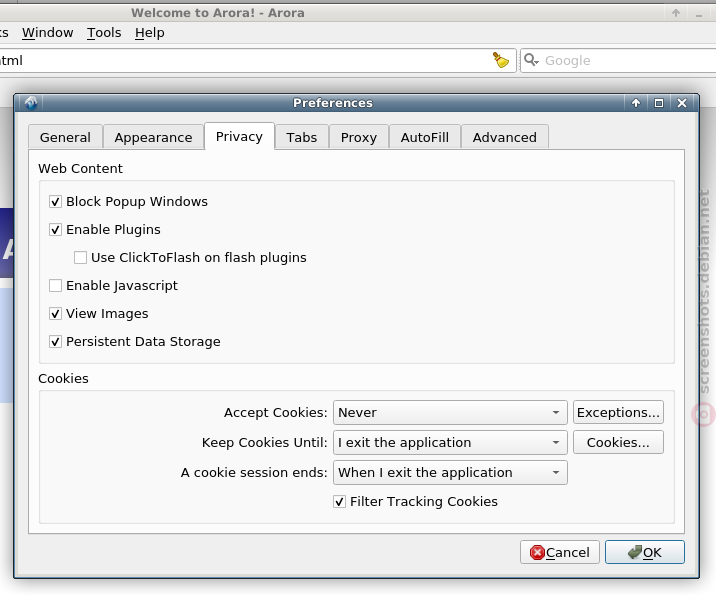Confirm preferences with OK
Viewport: 716px width, 604px height.
pyautogui.click(x=645, y=552)
